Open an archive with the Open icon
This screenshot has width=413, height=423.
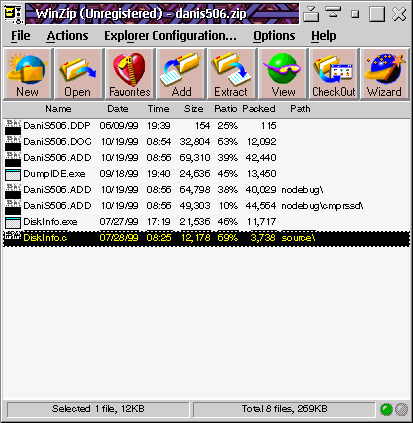pyautogui.click(x=78, y=74)
